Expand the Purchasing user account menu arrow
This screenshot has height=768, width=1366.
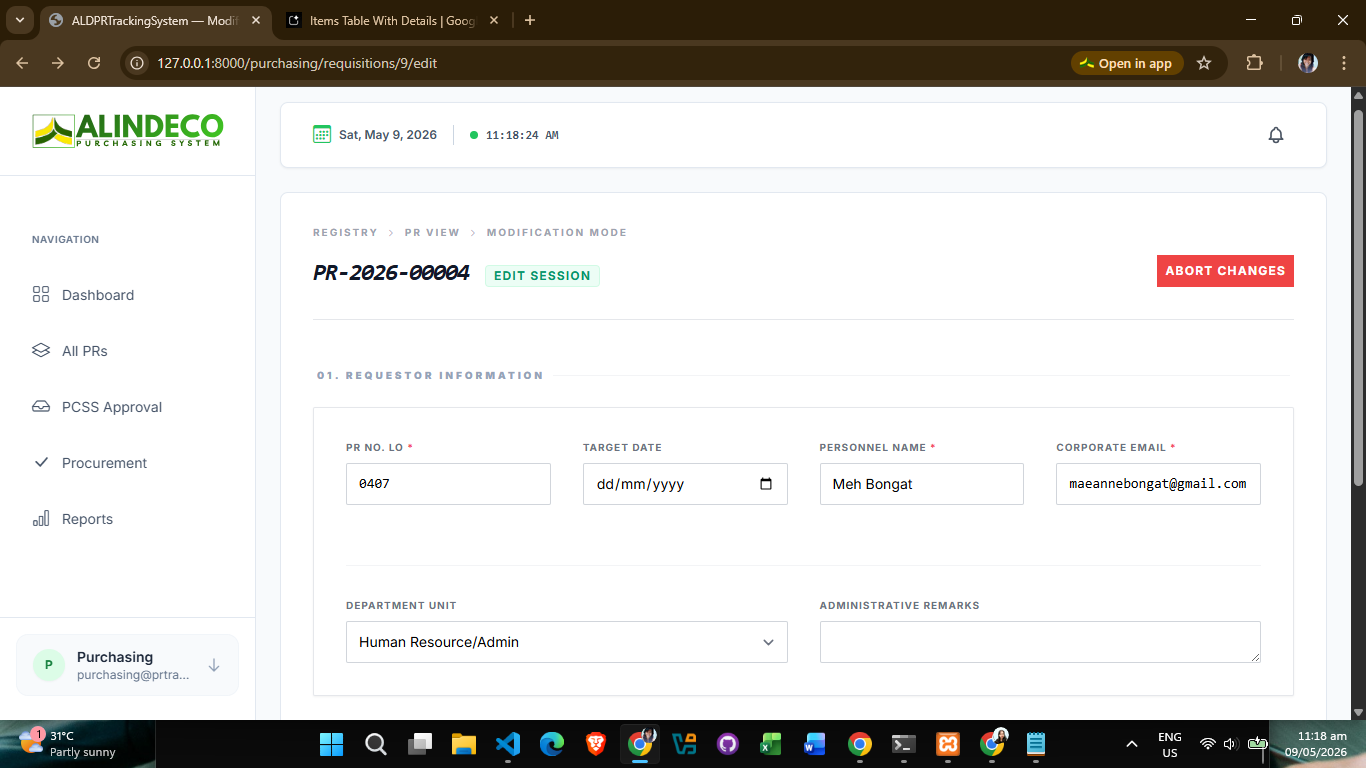point(214,665)
